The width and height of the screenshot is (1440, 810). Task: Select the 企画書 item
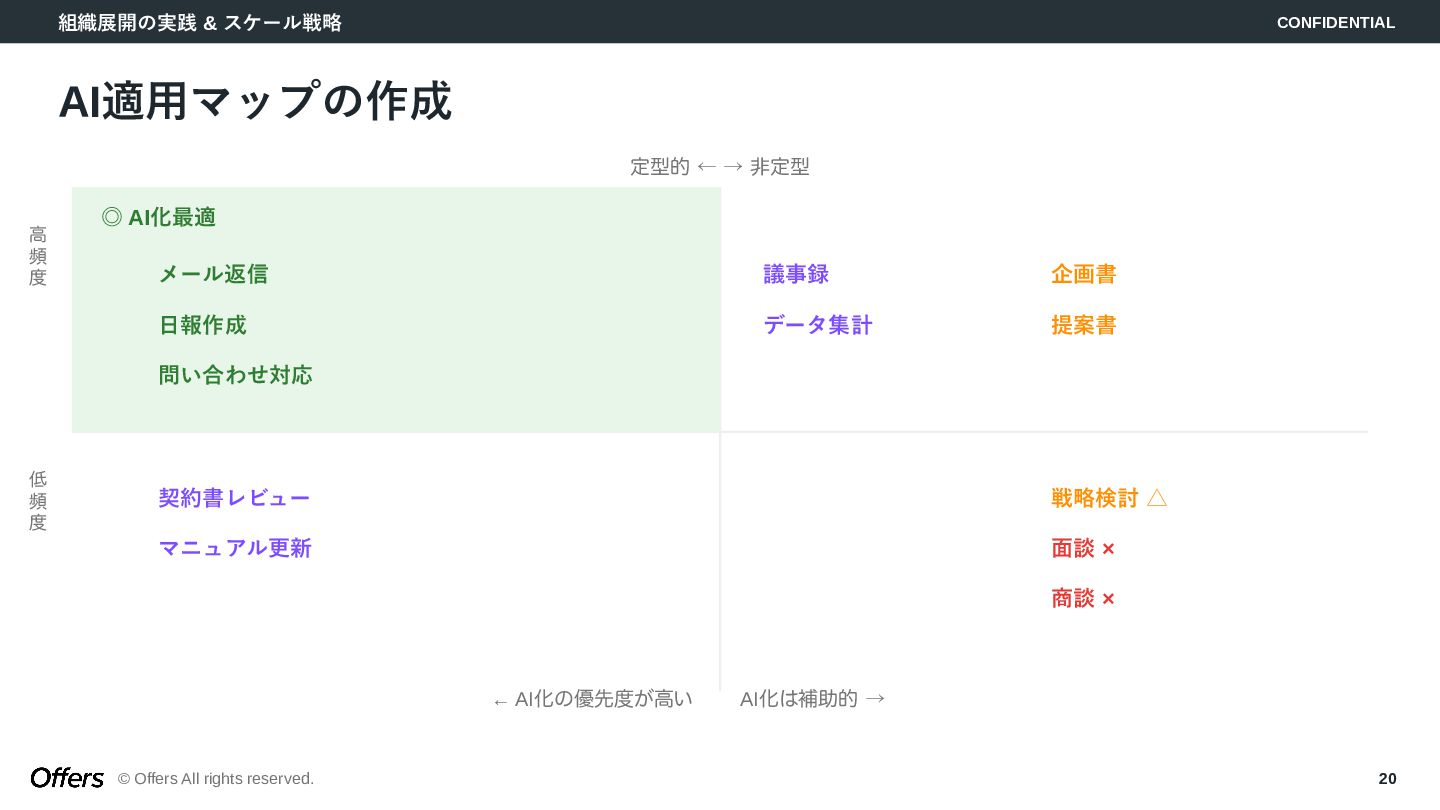tap(1083, 274)
